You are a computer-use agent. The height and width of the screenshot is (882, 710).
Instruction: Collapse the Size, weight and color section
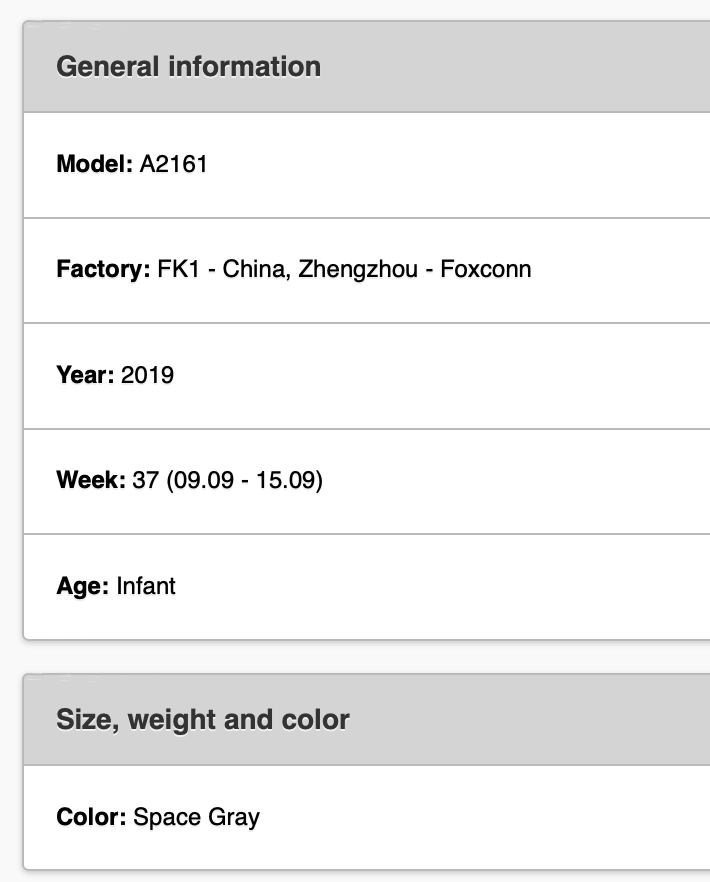(x=367, y=719)
